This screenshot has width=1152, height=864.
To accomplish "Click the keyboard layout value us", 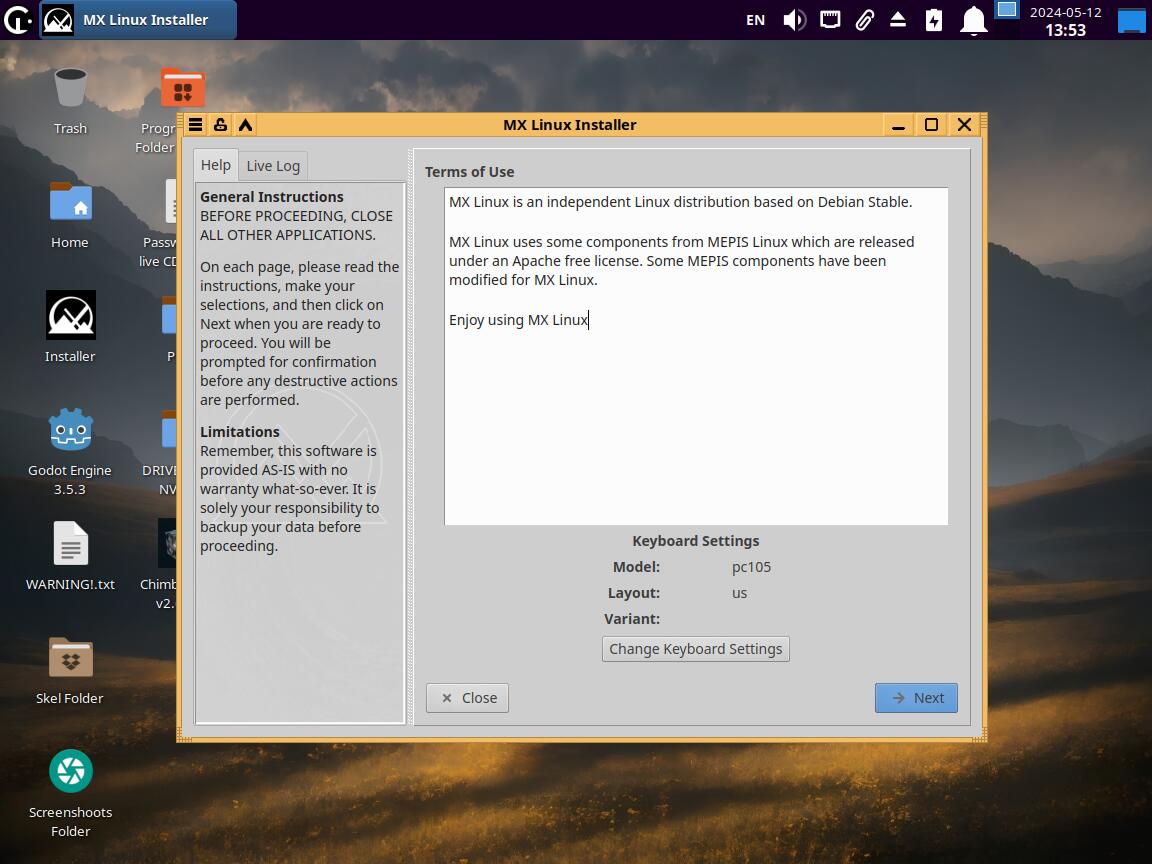I will pos(739,593).
